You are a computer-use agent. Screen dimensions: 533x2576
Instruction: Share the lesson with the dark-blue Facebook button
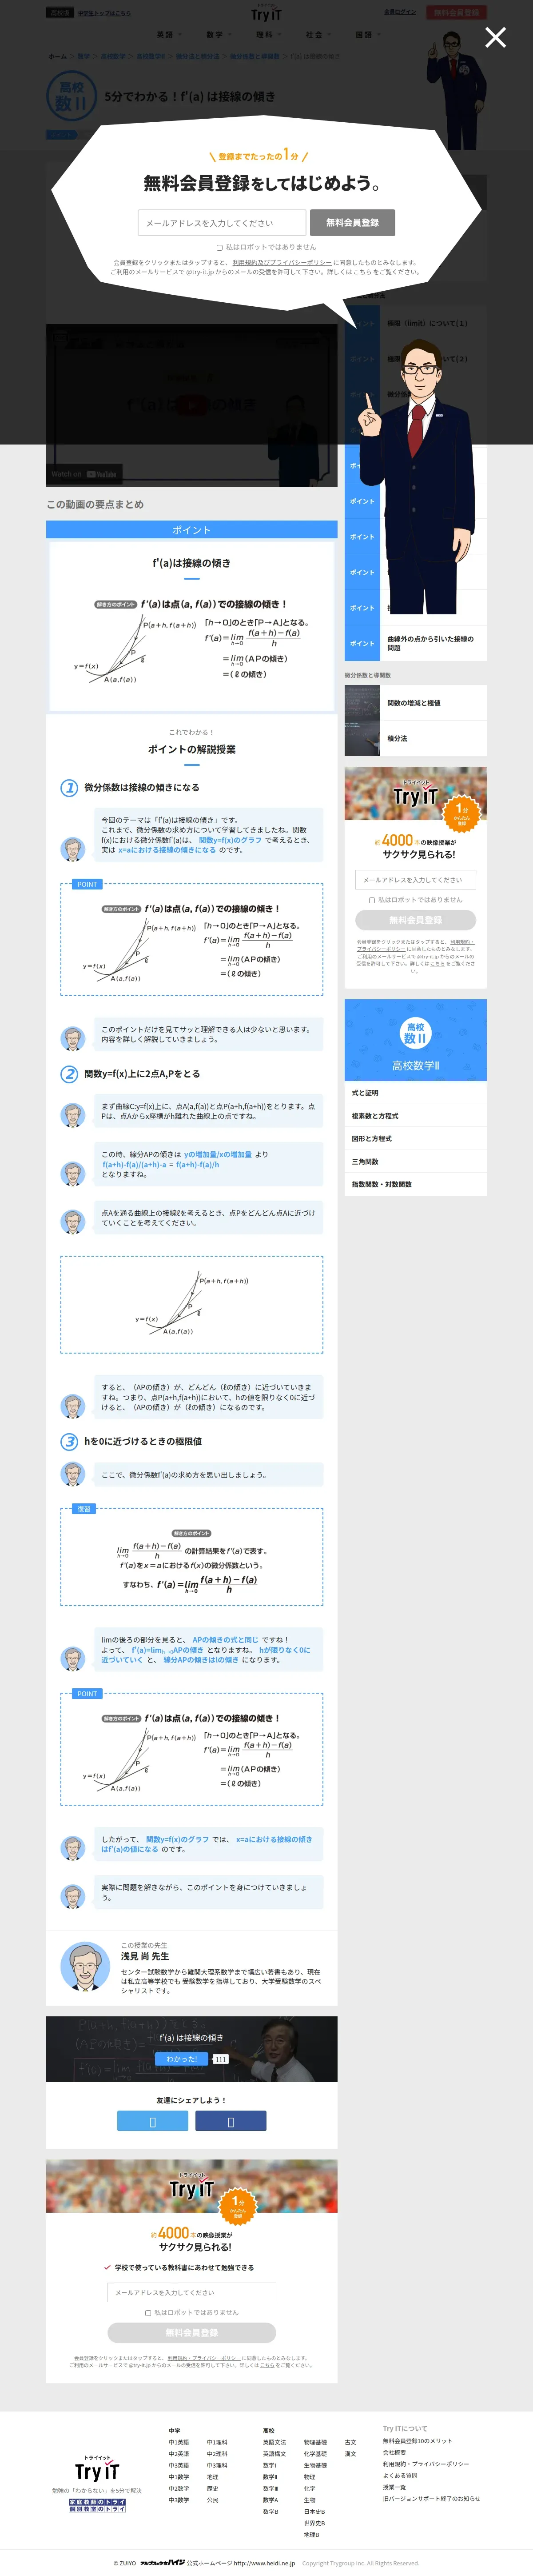230,2121
